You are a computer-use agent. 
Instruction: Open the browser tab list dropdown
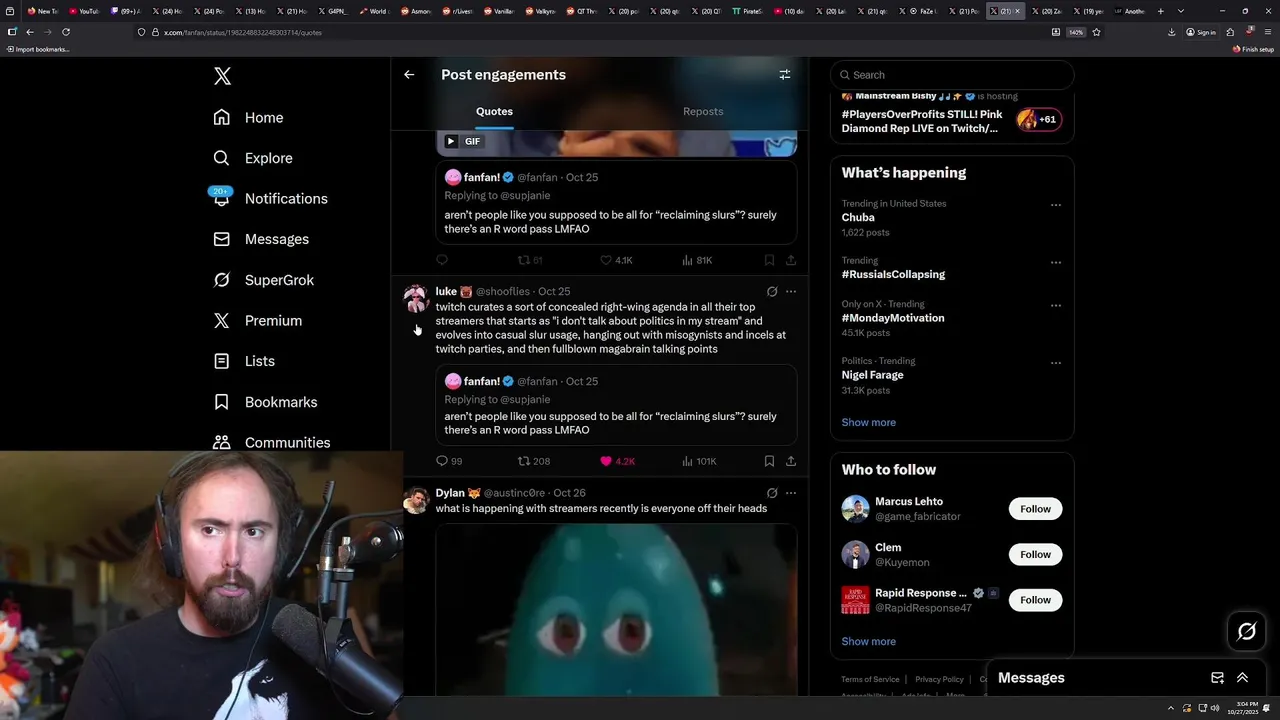point(1181,11)
